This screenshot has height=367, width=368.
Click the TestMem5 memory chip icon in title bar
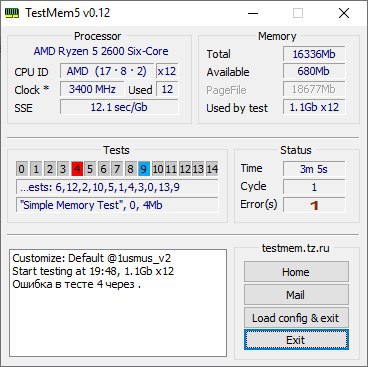point(12,13)
